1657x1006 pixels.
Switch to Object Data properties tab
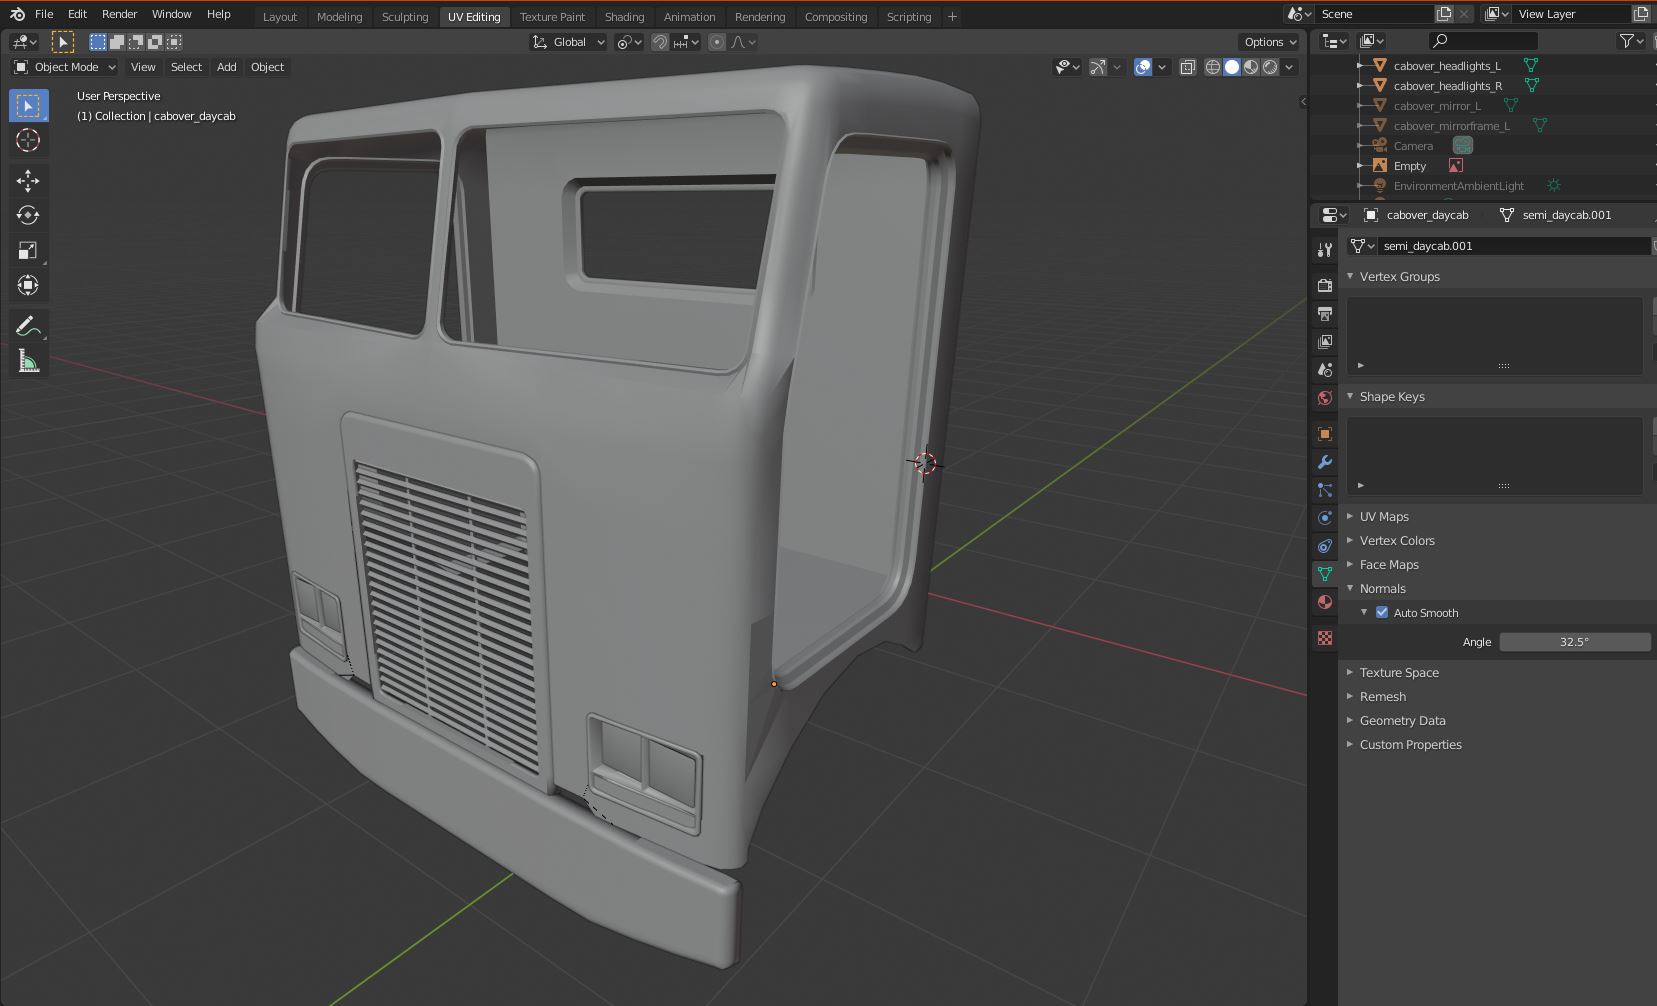(1325, 574)
